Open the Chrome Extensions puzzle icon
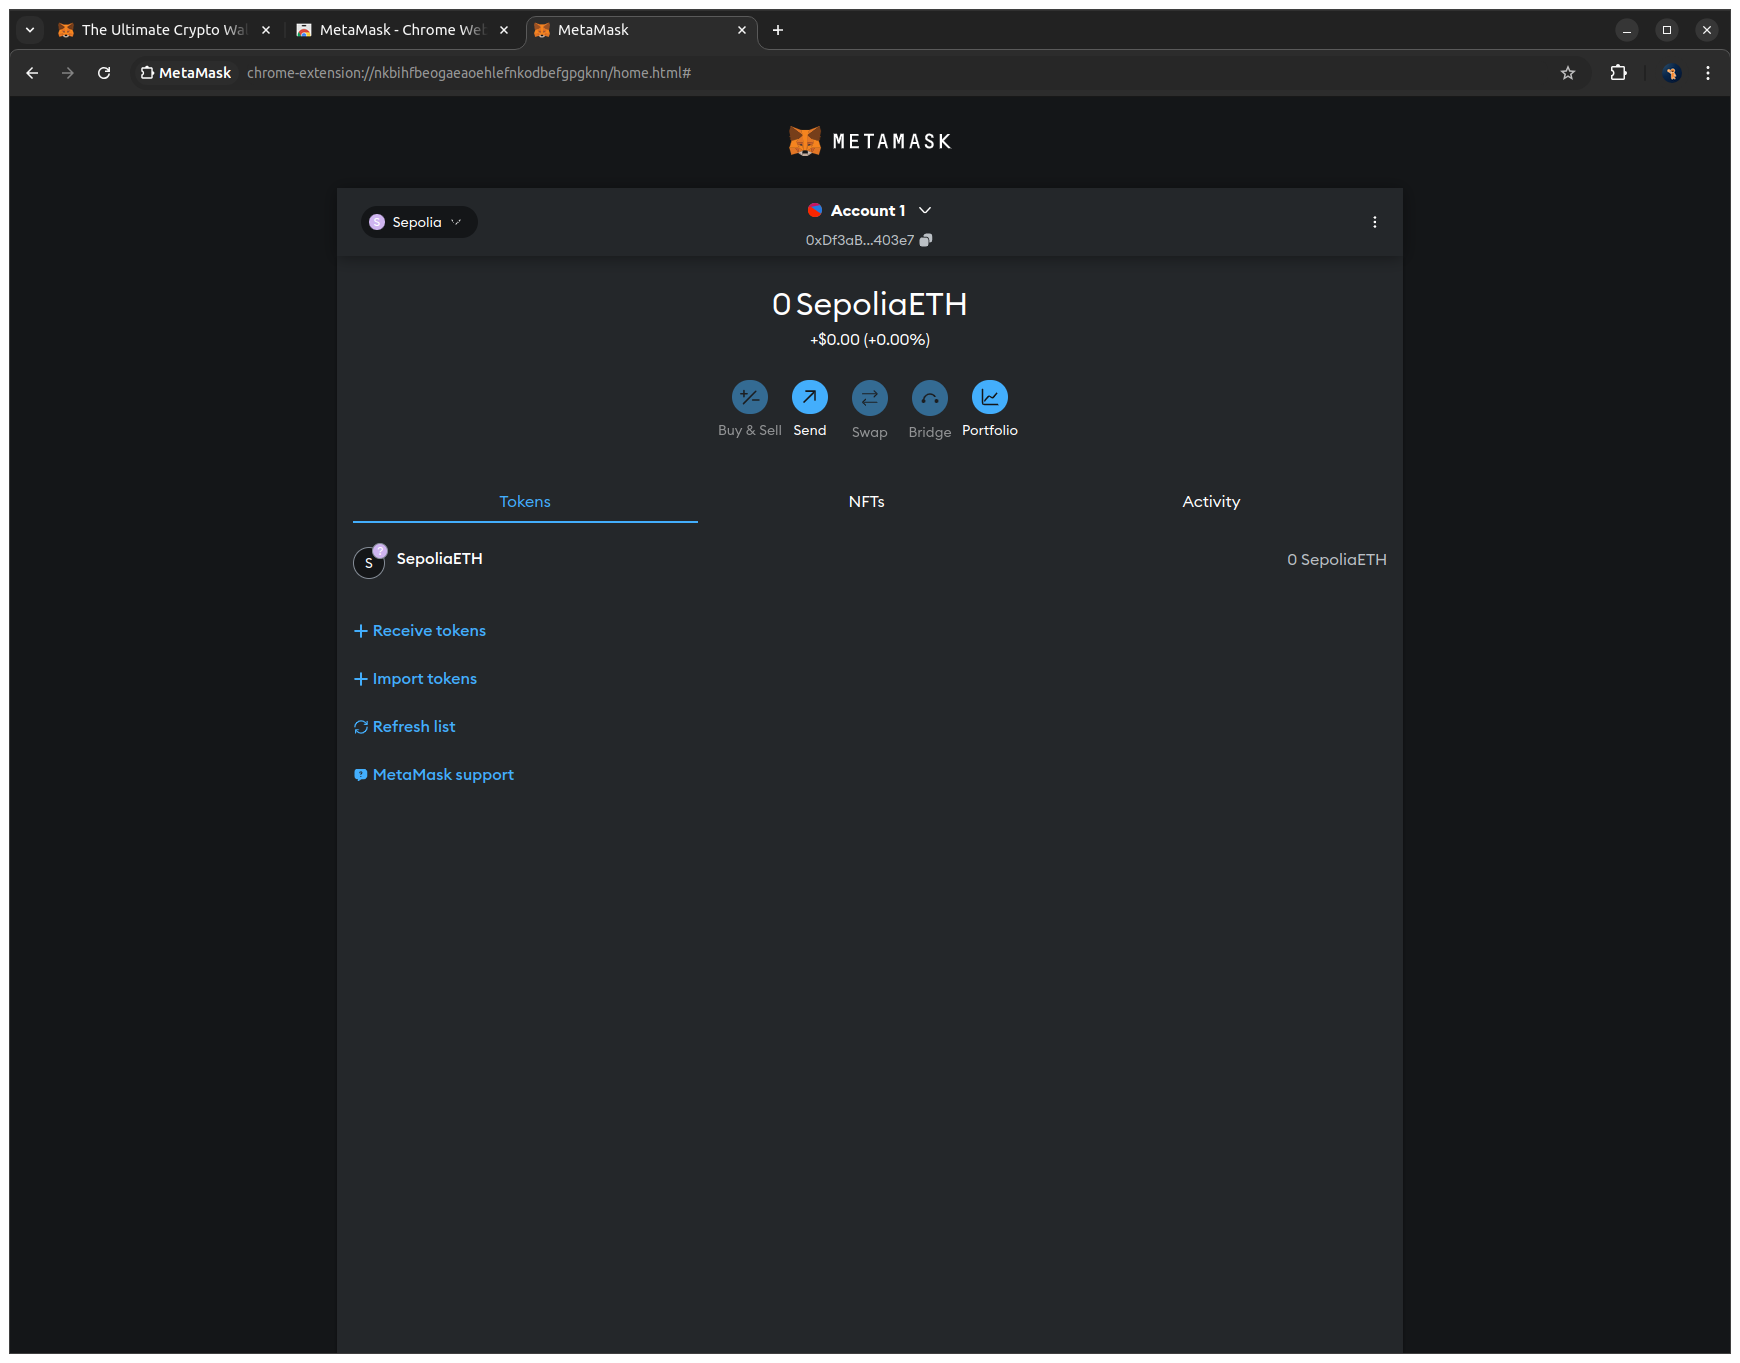Image resolution: width=1740 pixels, height=1363 pixels. (x=1619, y=73)
